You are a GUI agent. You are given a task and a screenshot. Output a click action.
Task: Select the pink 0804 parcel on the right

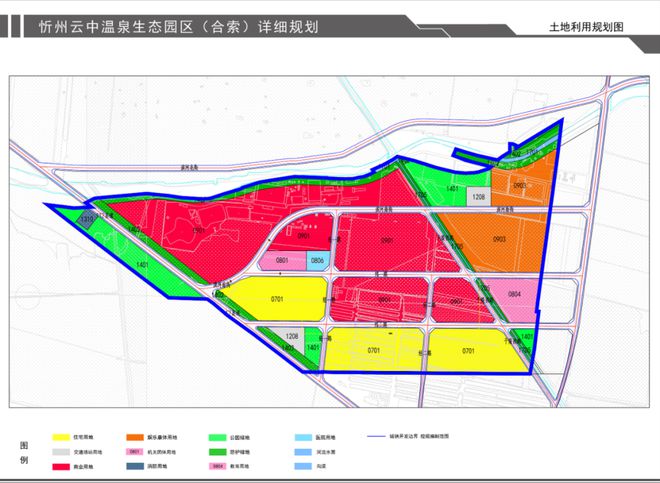click(514, 295)
